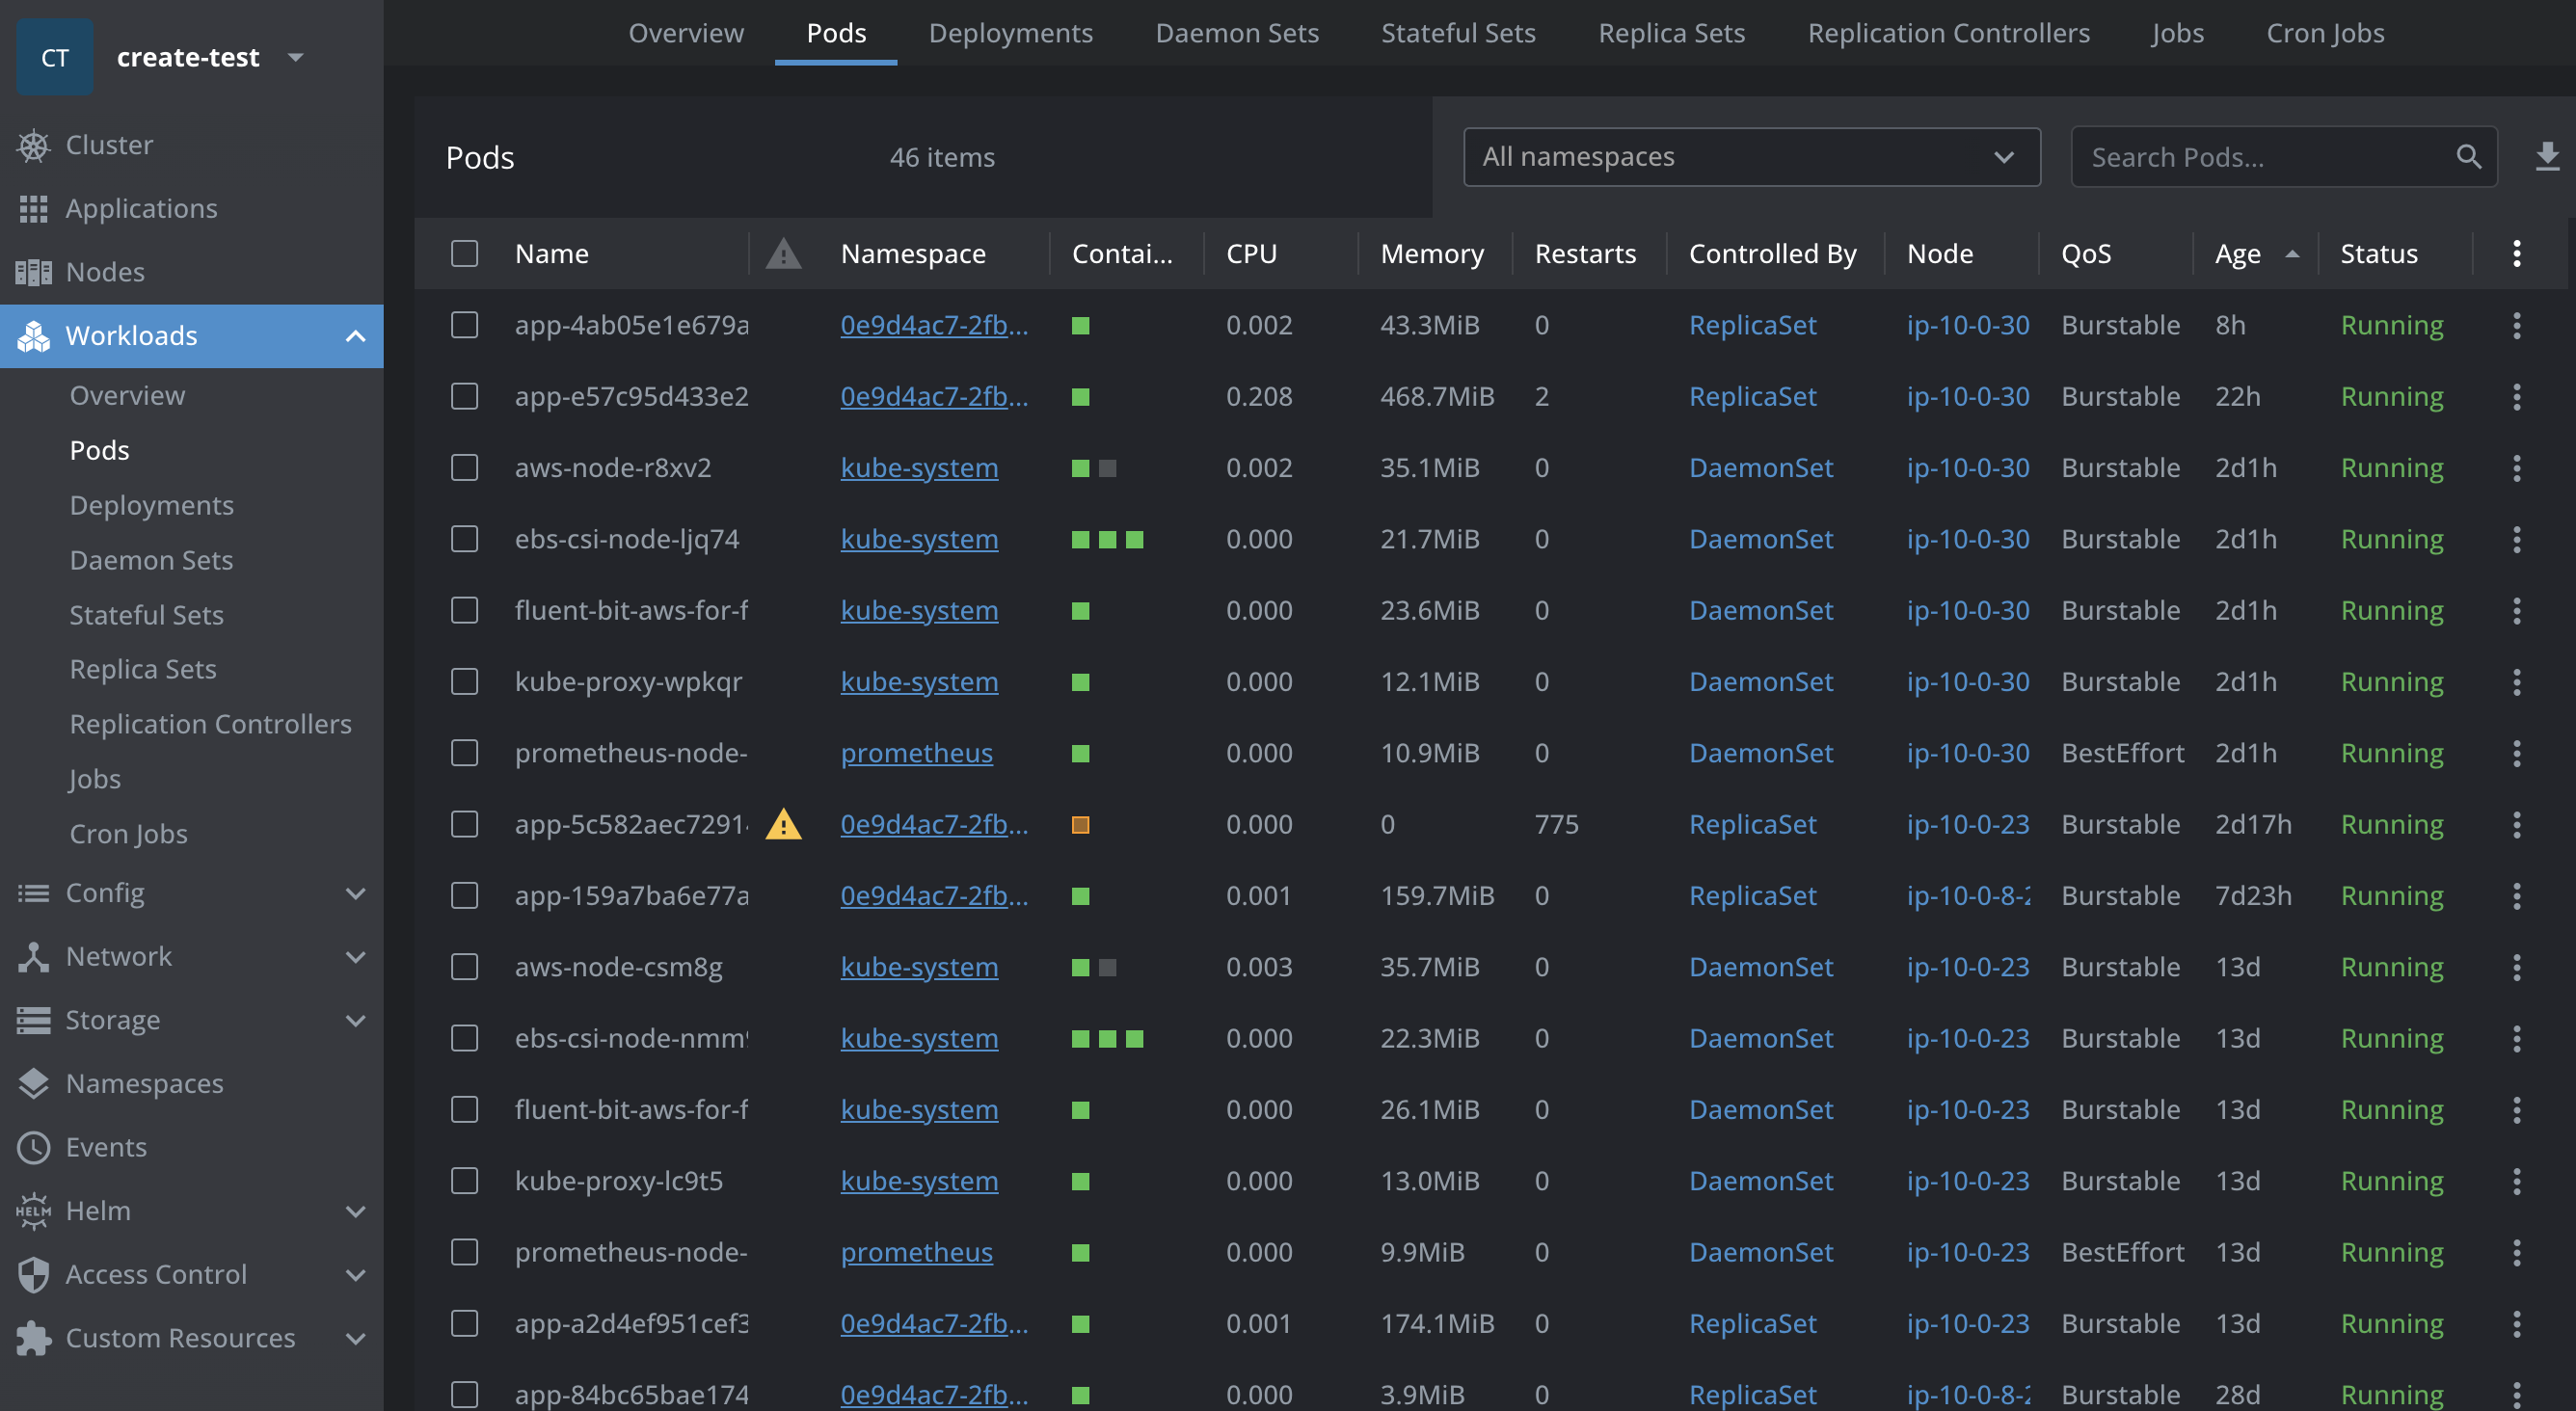
Task: Open the Cron Jobs tab
Action: (2325, 33)
